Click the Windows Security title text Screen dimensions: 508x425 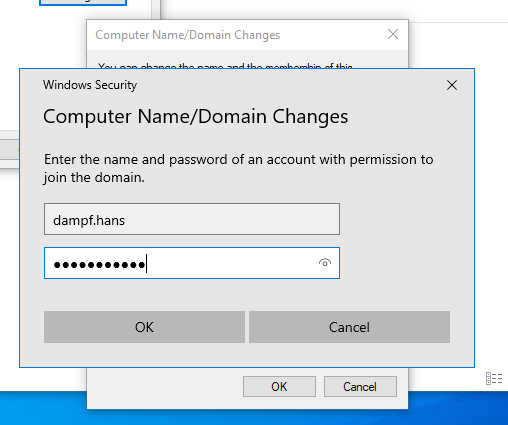[x=90, y=85]
